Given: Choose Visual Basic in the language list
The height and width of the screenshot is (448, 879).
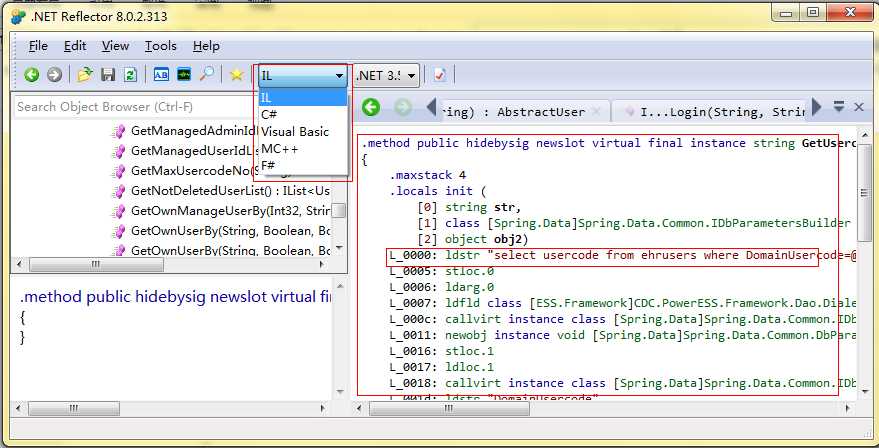Looking at the screenshot, I should point(294,131).
